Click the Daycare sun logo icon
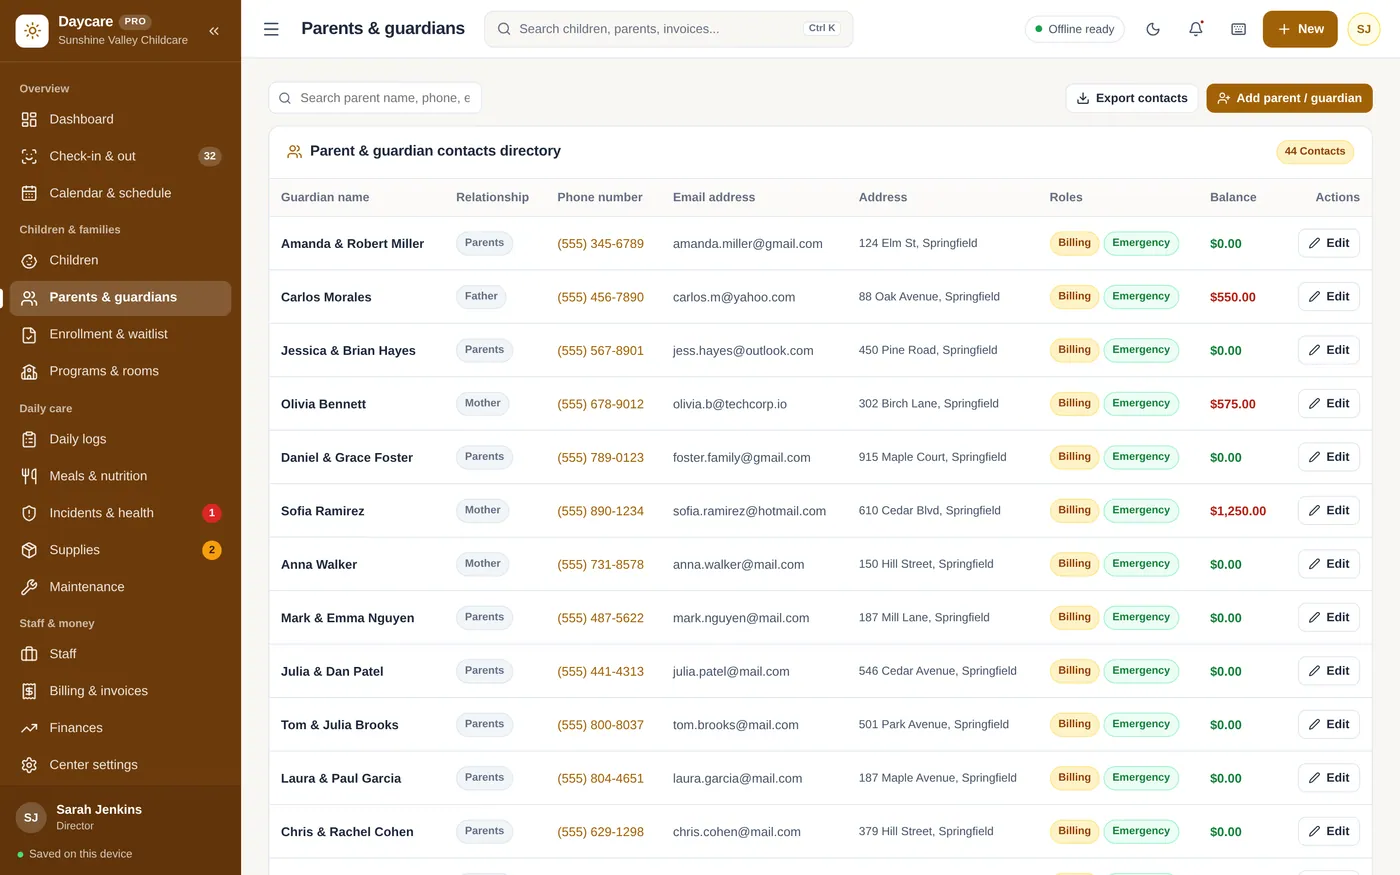The height and width of the screenshot is (875, 1400). coord(32,31)
